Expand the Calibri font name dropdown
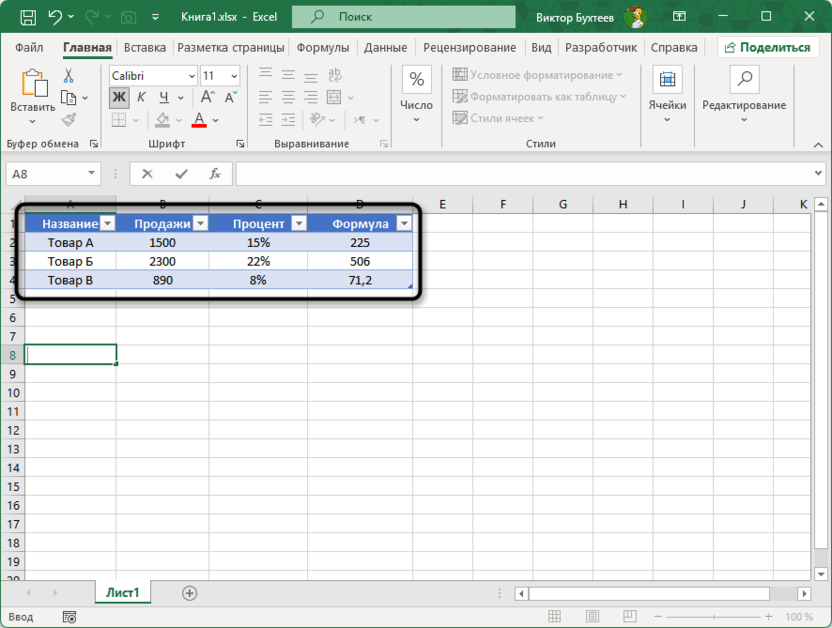 190,76
